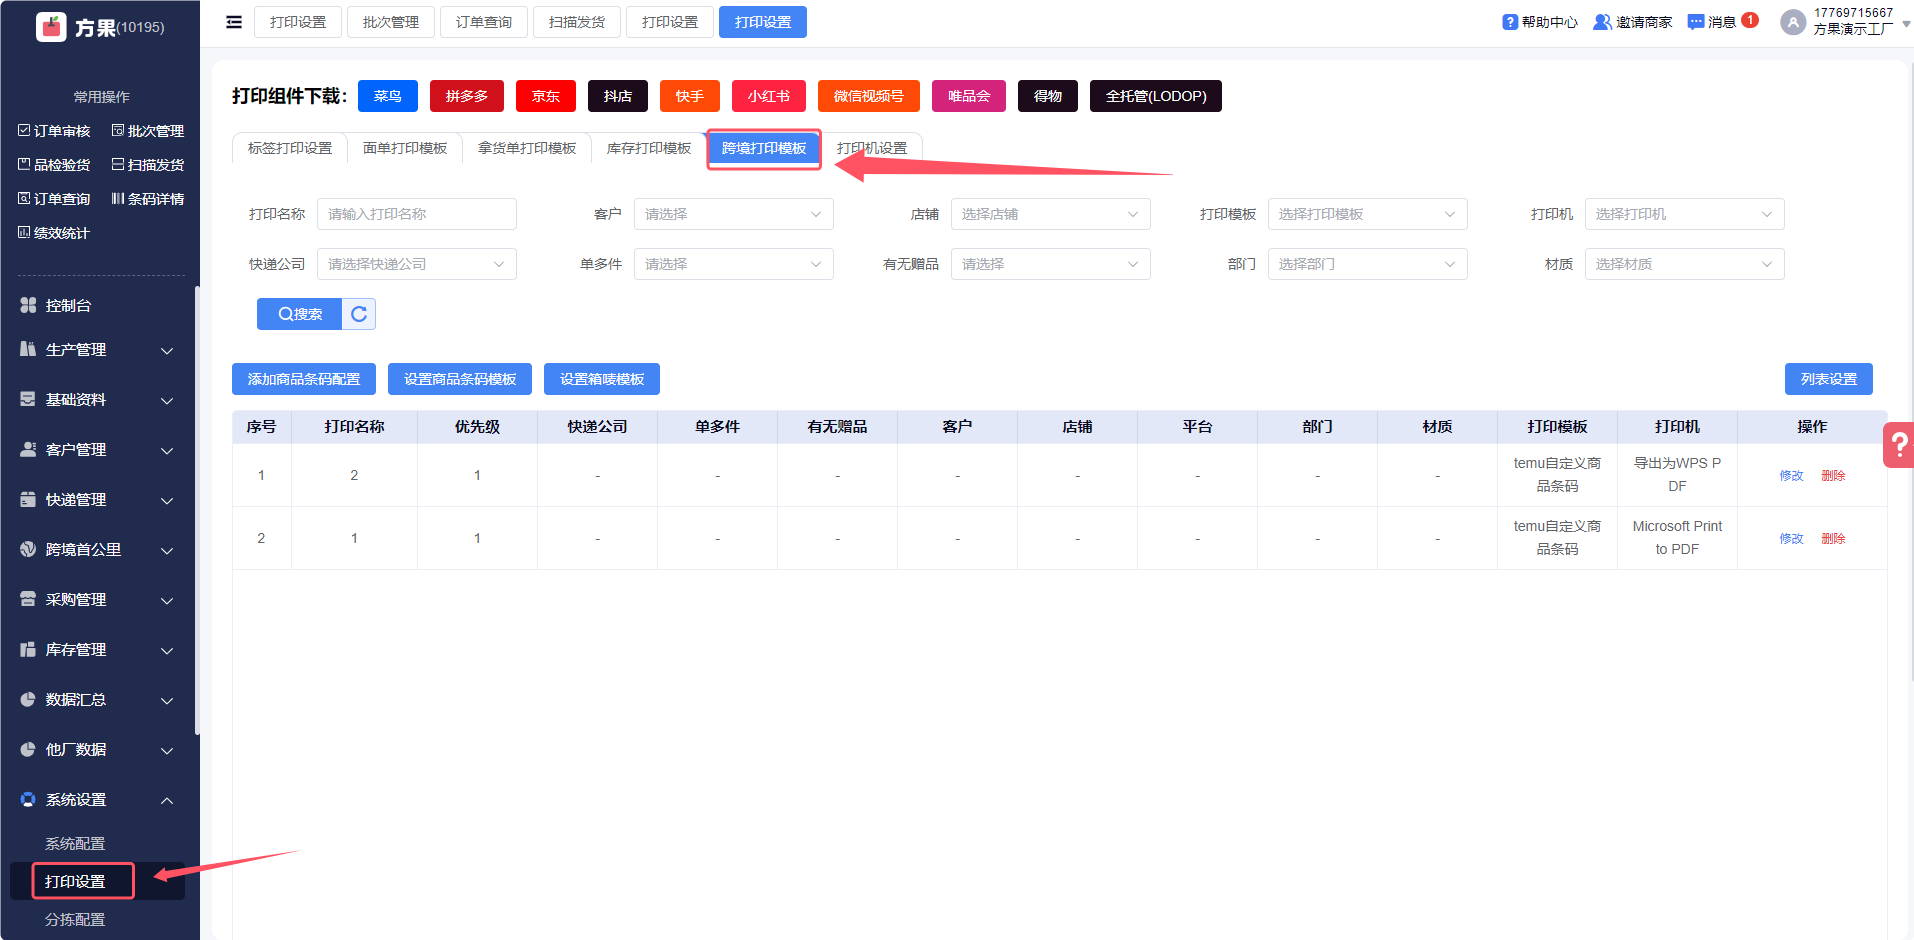Open 分拣配置 submenu item
The image size is (1914, 940).
click(x=98, y=919)
